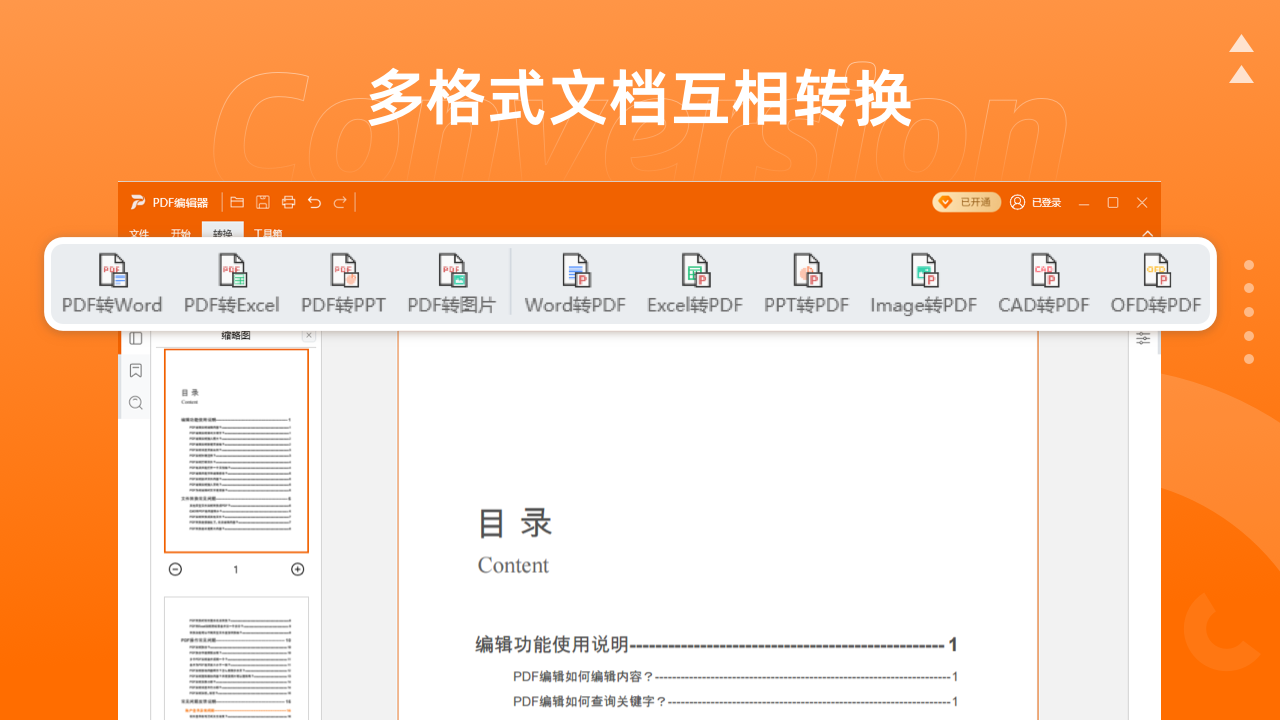Click the undo arrow icon
1280x720 pixels.
click(314, 202)
